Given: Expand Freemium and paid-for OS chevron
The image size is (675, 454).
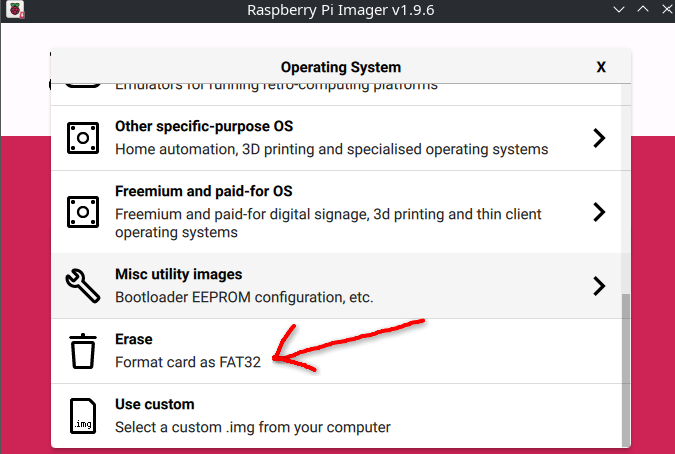Looking at the screenshot, I should pos(599,212).
